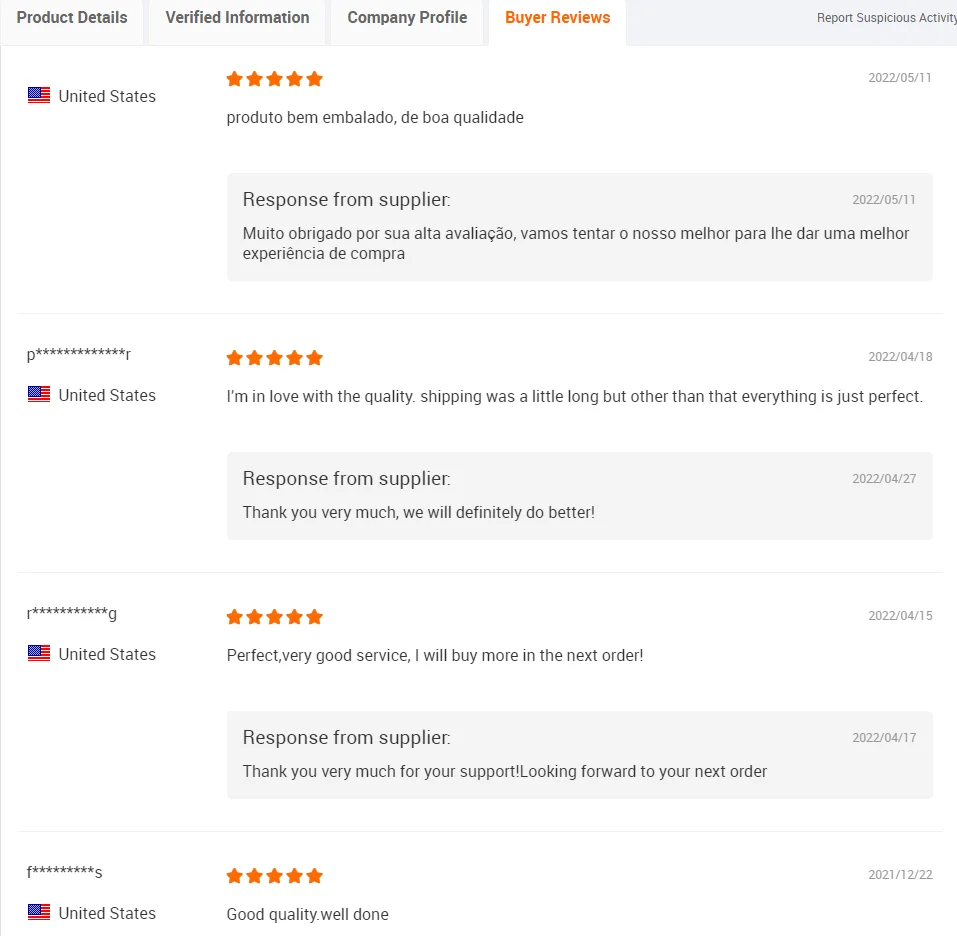Open the Product Details tab
The height and width of the screenshot is (936, 957).
coord(72,18)
